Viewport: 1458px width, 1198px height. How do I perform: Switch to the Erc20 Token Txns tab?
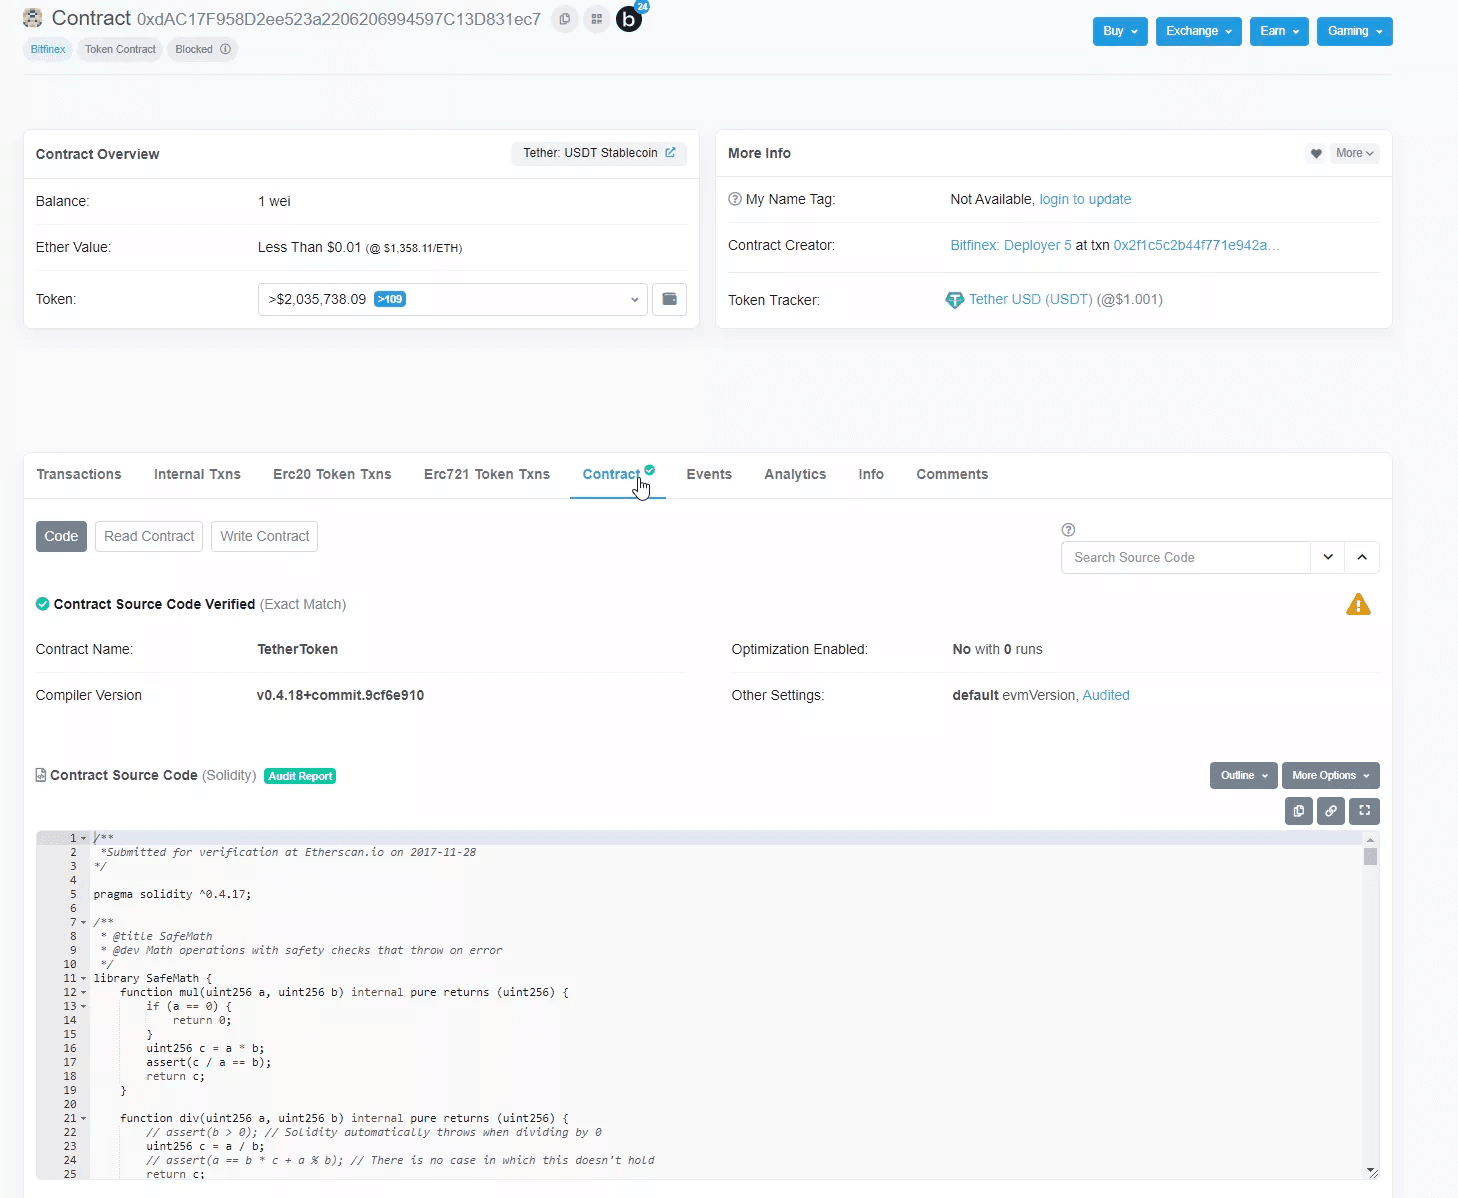point(332,475)
